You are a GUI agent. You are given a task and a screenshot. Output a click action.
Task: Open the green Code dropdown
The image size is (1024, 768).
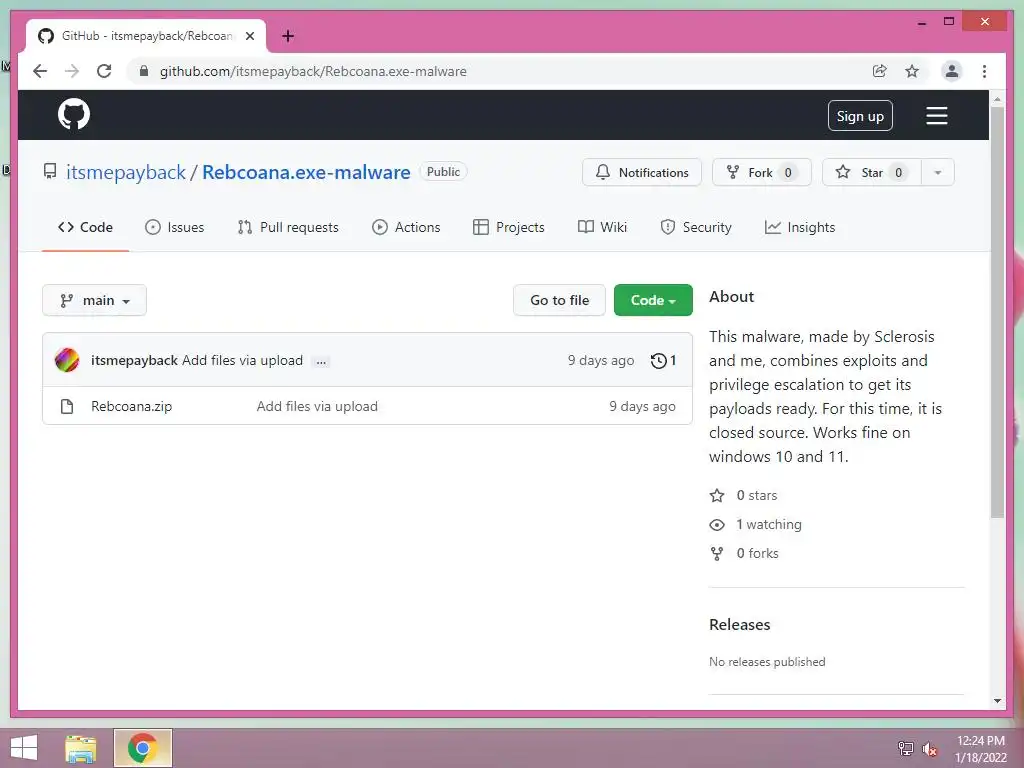click(x=653, y=300)
